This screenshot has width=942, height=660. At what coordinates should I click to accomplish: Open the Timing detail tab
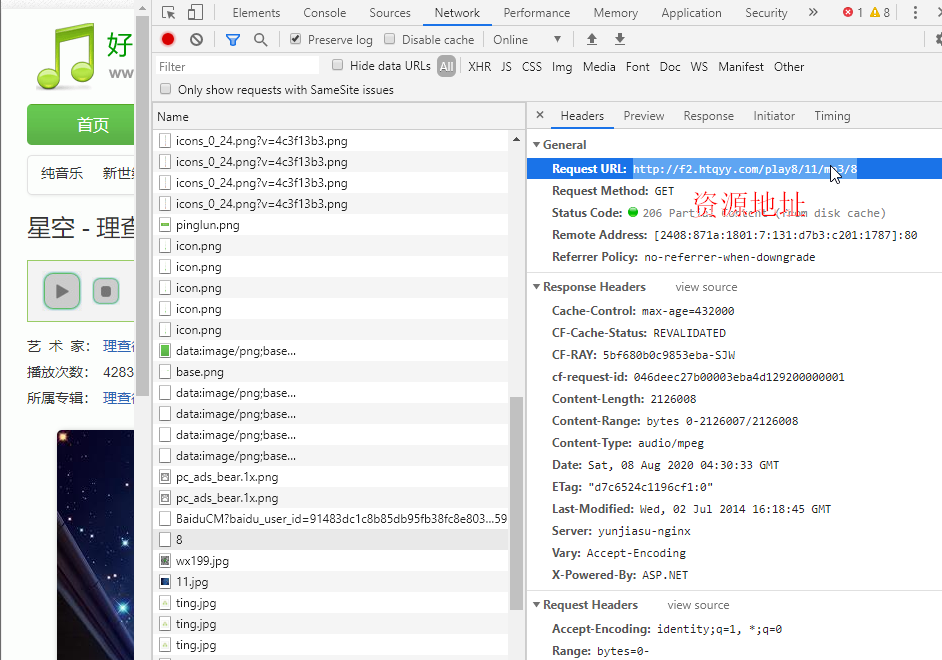point(832,116)
